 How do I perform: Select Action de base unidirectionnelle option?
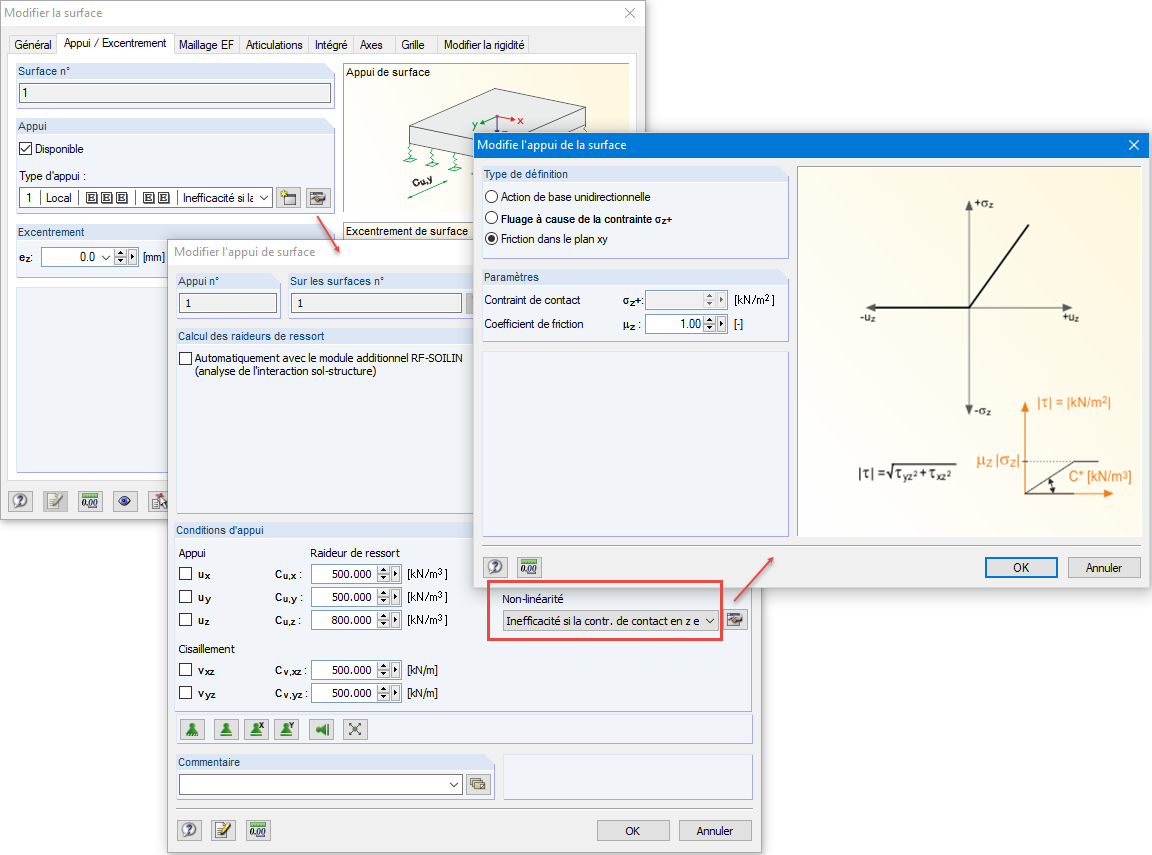pyautogui.click(x=492, y=197)
